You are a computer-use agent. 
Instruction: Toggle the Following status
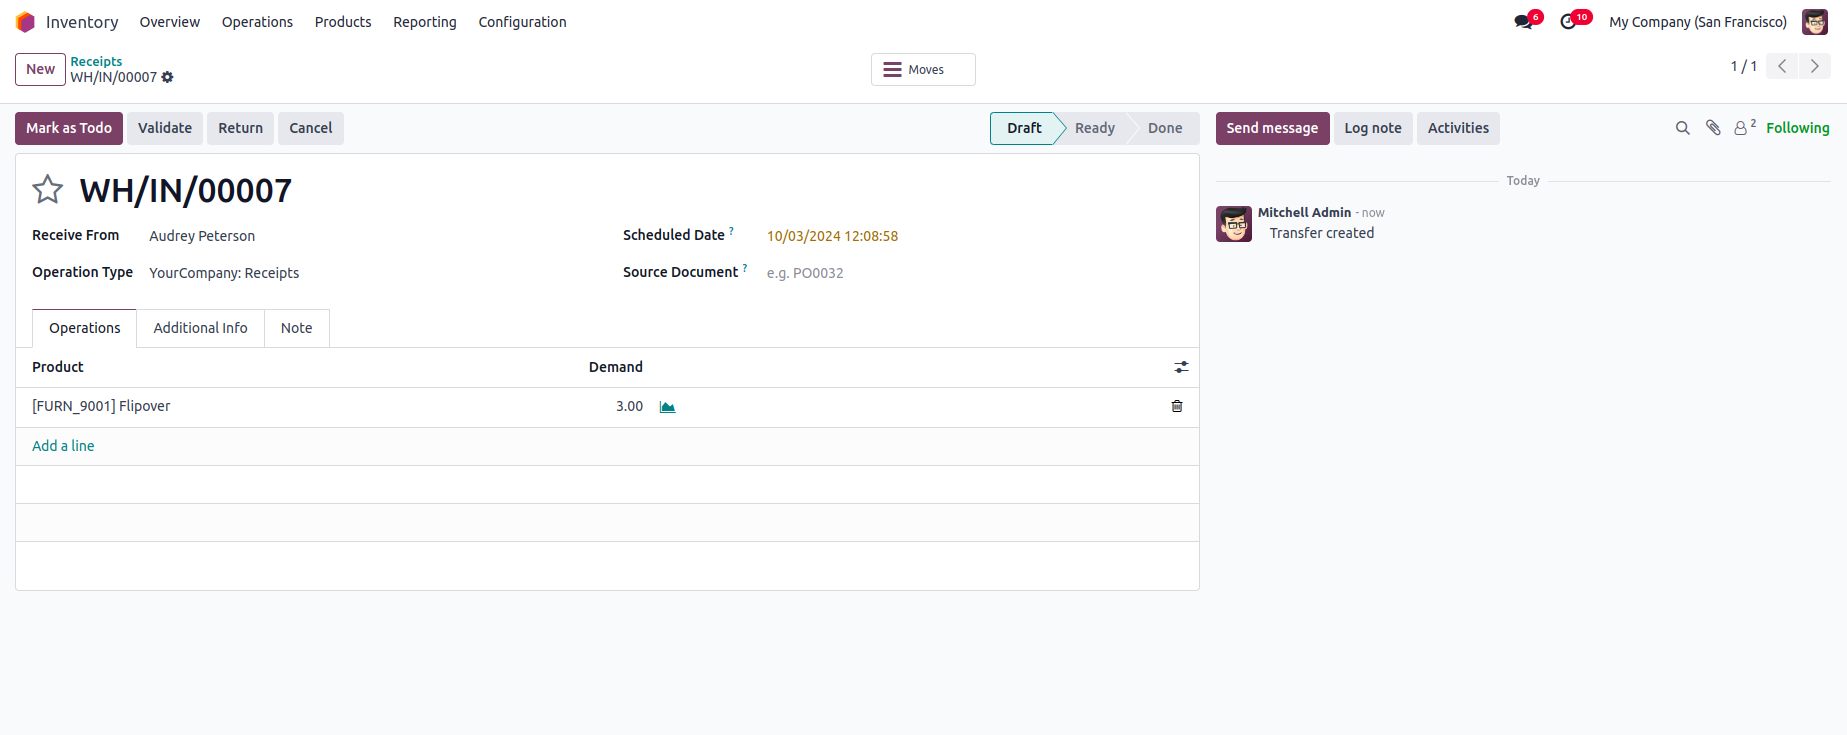pyautogui.click(x=1797, y=128)
